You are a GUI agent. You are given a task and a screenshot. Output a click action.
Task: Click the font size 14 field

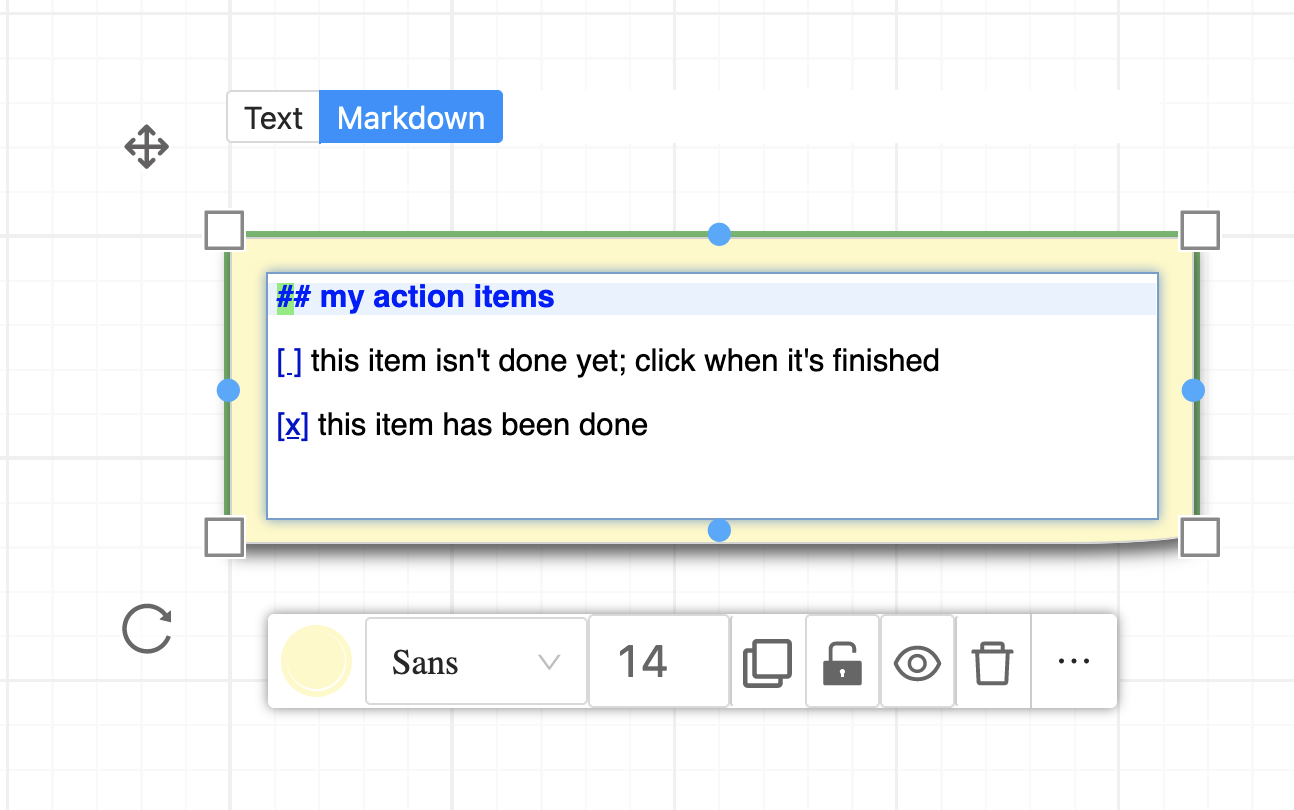(658, 662)
